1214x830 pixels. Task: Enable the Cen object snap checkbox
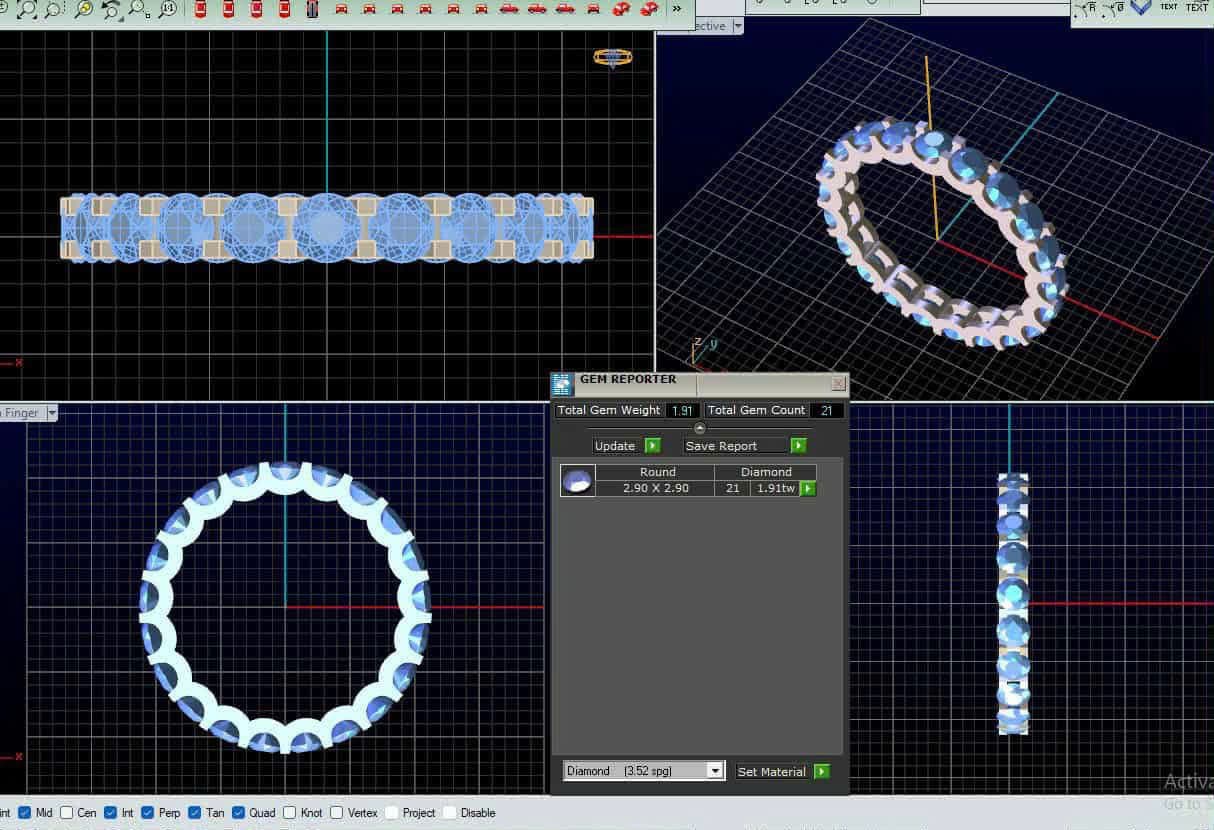pyautogui.click(x=68, y=813)
